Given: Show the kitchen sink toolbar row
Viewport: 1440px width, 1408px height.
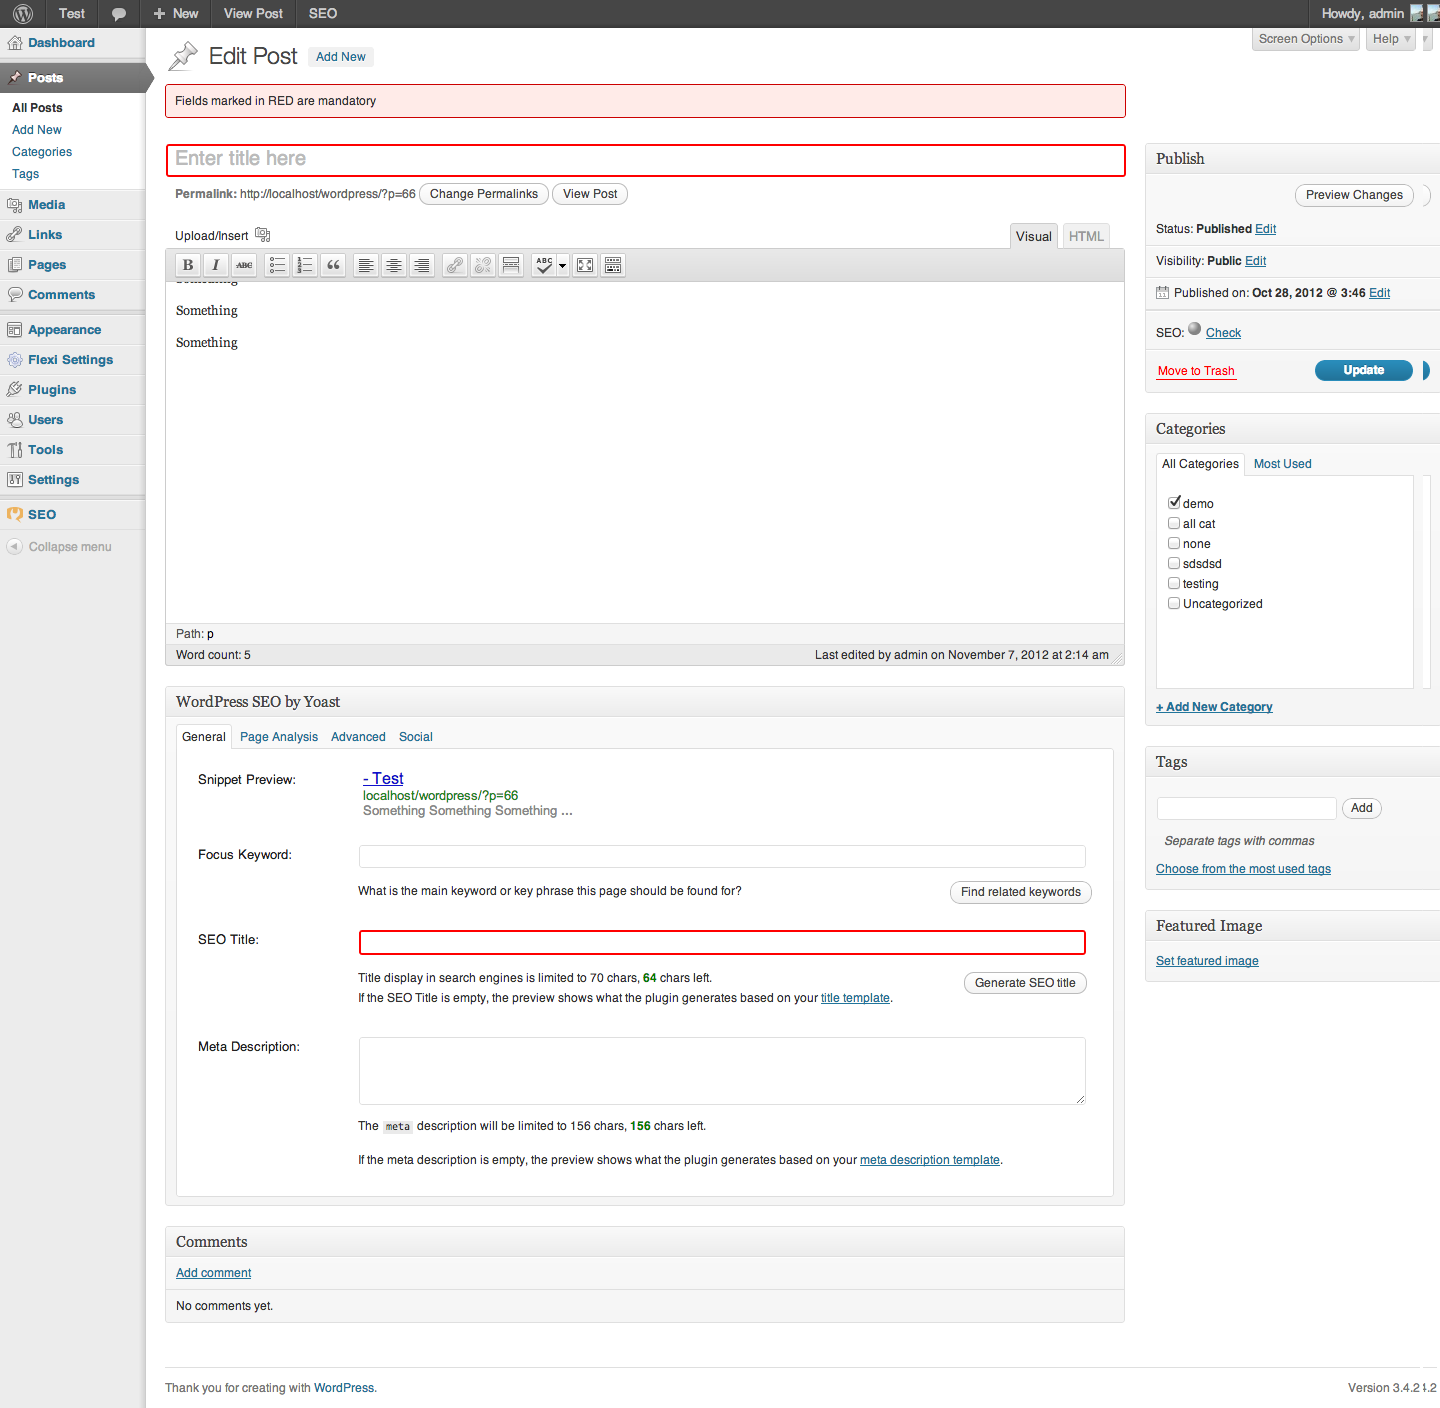Looking at the screenshot, I should click(613, 265).
